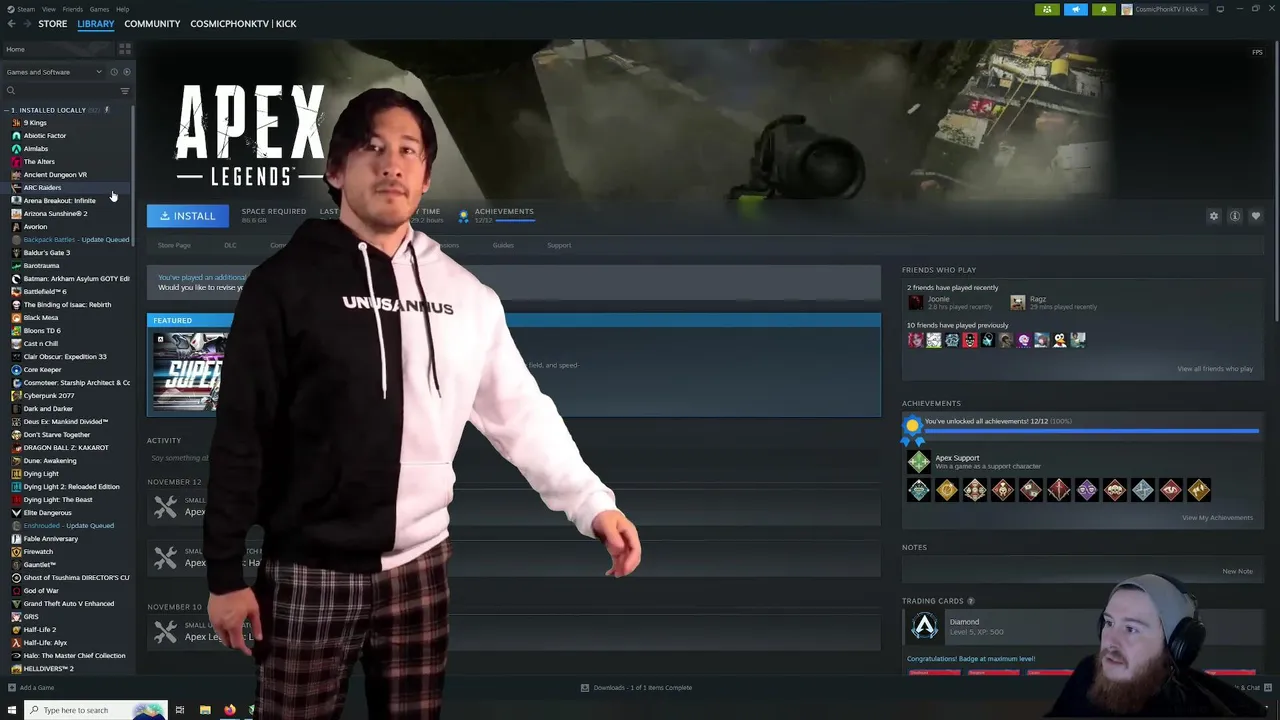Viewport: 1280px width, 720px height.
Task: Open the Games menu
Action: 100,9
